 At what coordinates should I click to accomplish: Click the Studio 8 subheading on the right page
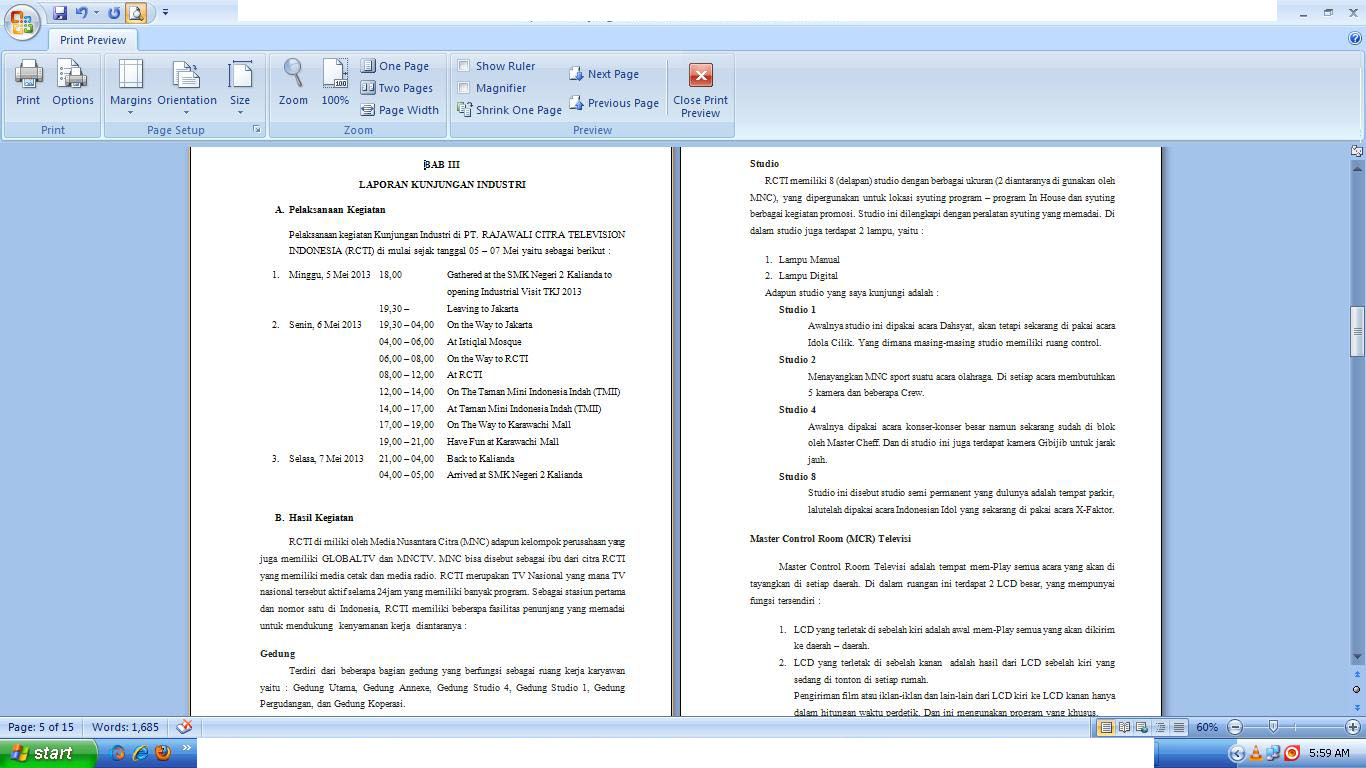point(797,476)
